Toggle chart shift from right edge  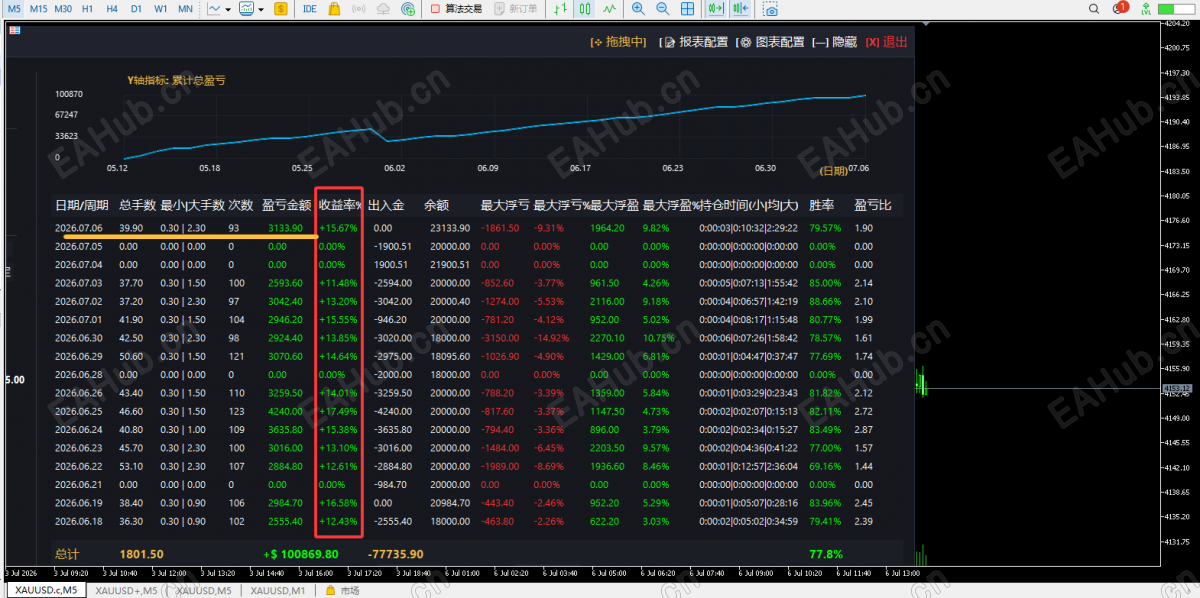coord(740,8)
